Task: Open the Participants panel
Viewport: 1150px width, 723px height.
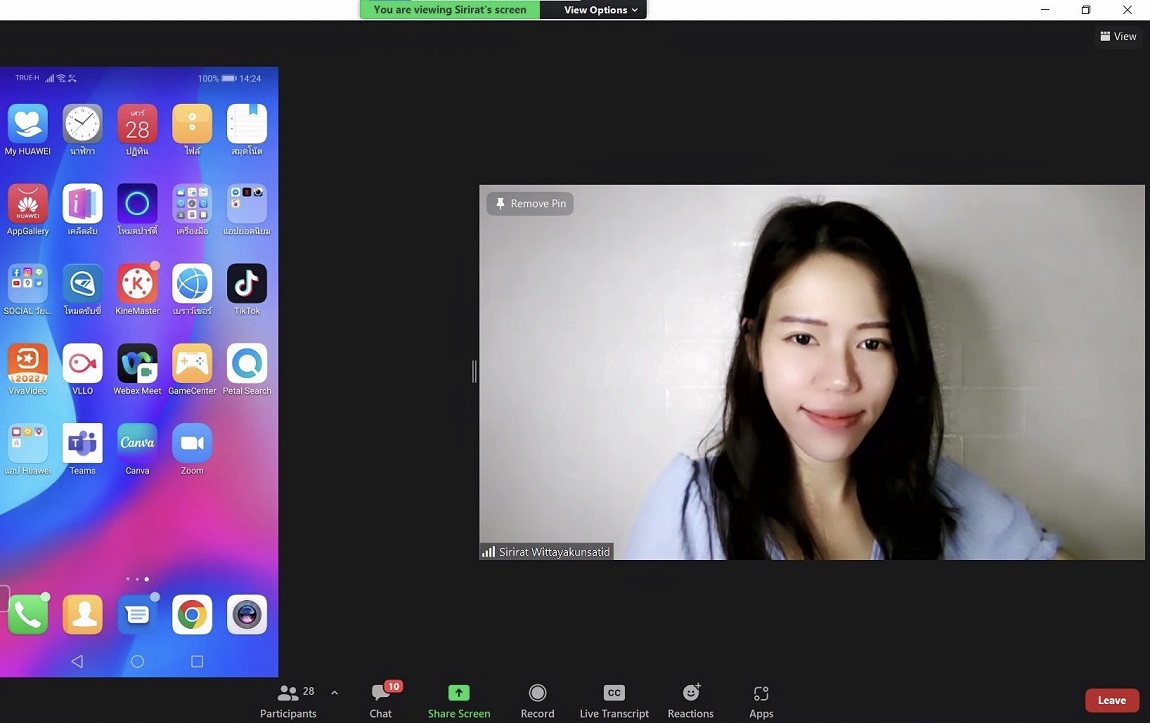Action: tap(288, 701)
